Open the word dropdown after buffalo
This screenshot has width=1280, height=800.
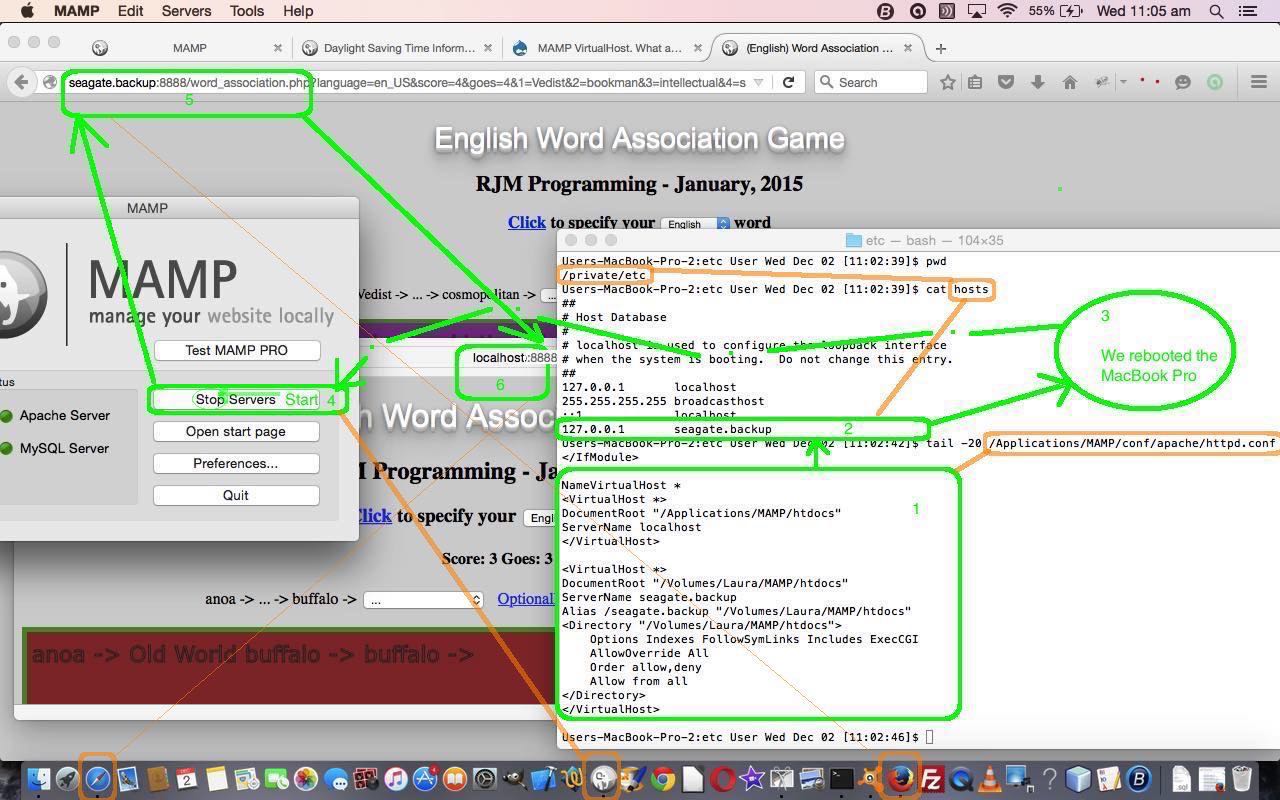(423, 600)
